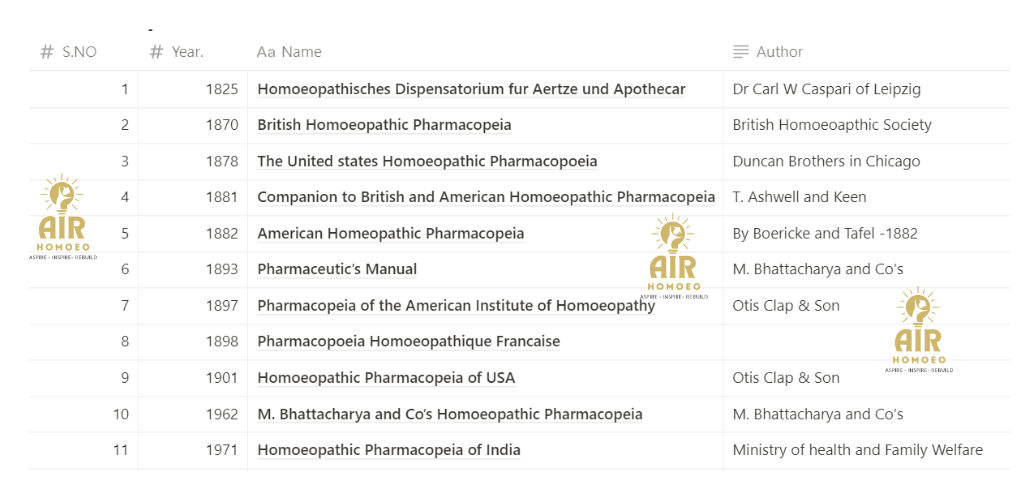The height and width of the screenshot is (504, 1031).
Task: Click the AIR Homoeo logo near row 4
Action: [60, 217]
